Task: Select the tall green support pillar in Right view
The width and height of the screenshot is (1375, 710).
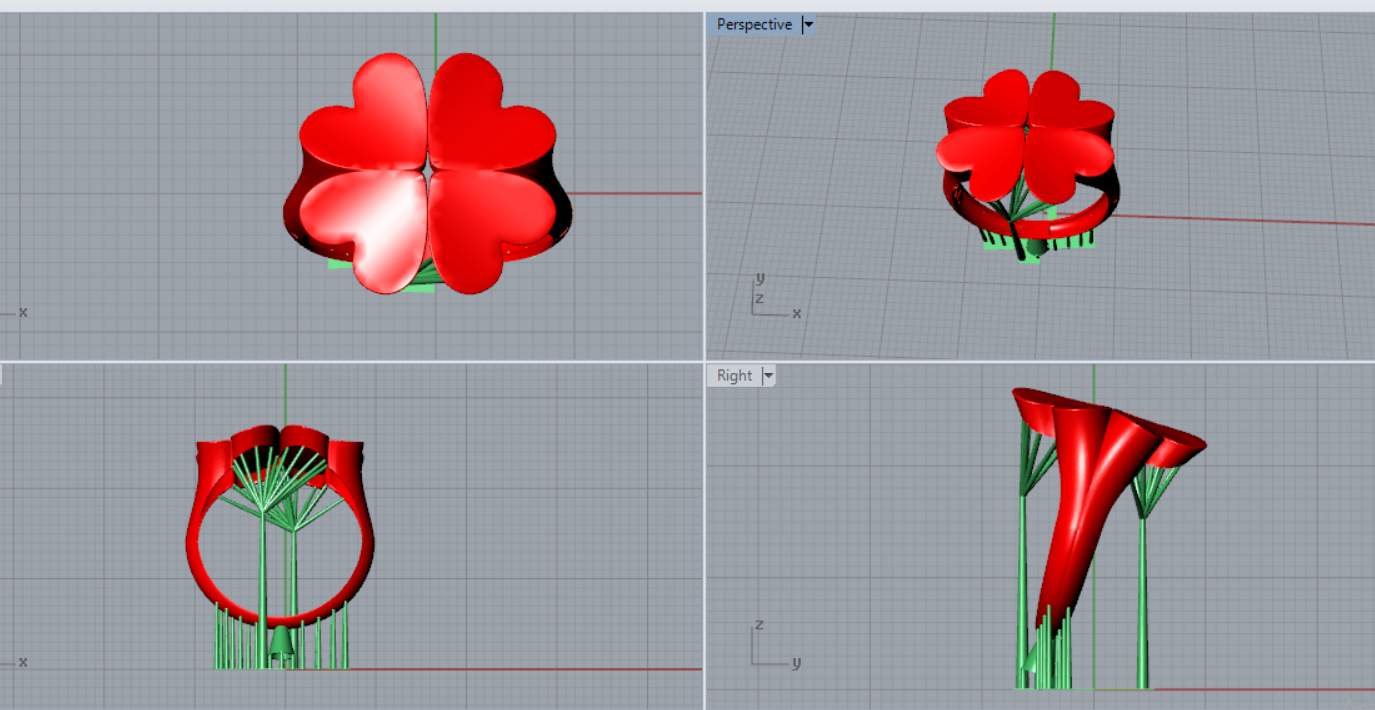Action: pyautogui.click(x=1143, y=600)
